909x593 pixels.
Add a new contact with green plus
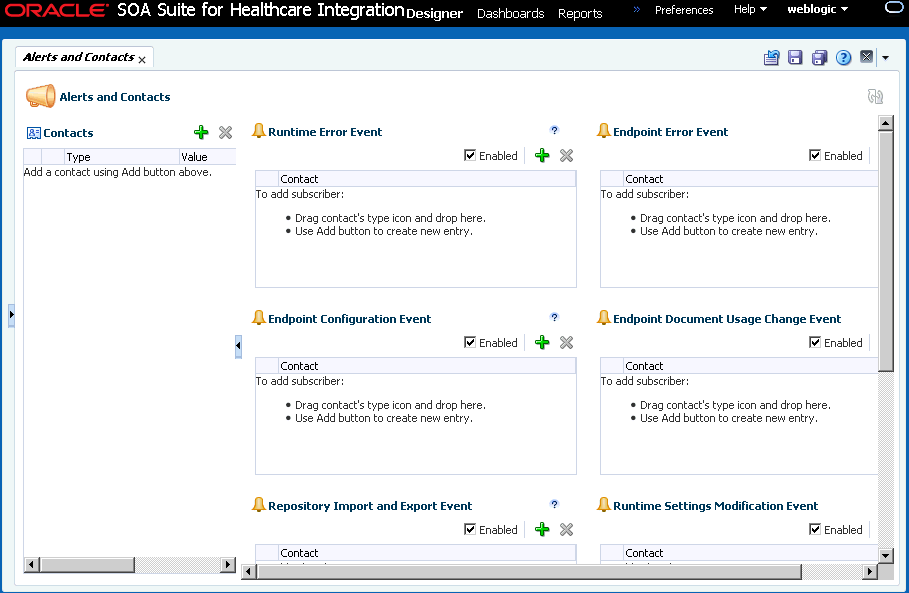(201, 133)
